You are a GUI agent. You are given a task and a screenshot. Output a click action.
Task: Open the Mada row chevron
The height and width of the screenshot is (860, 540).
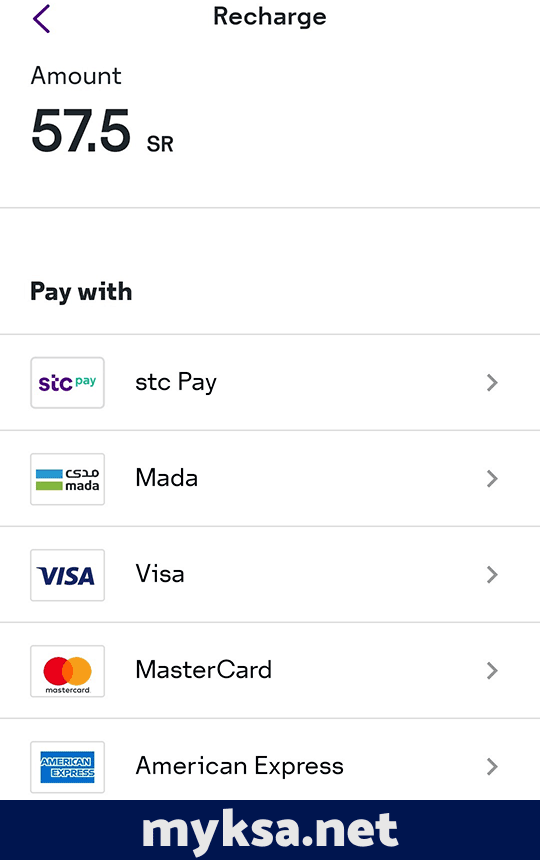[492, 479]
